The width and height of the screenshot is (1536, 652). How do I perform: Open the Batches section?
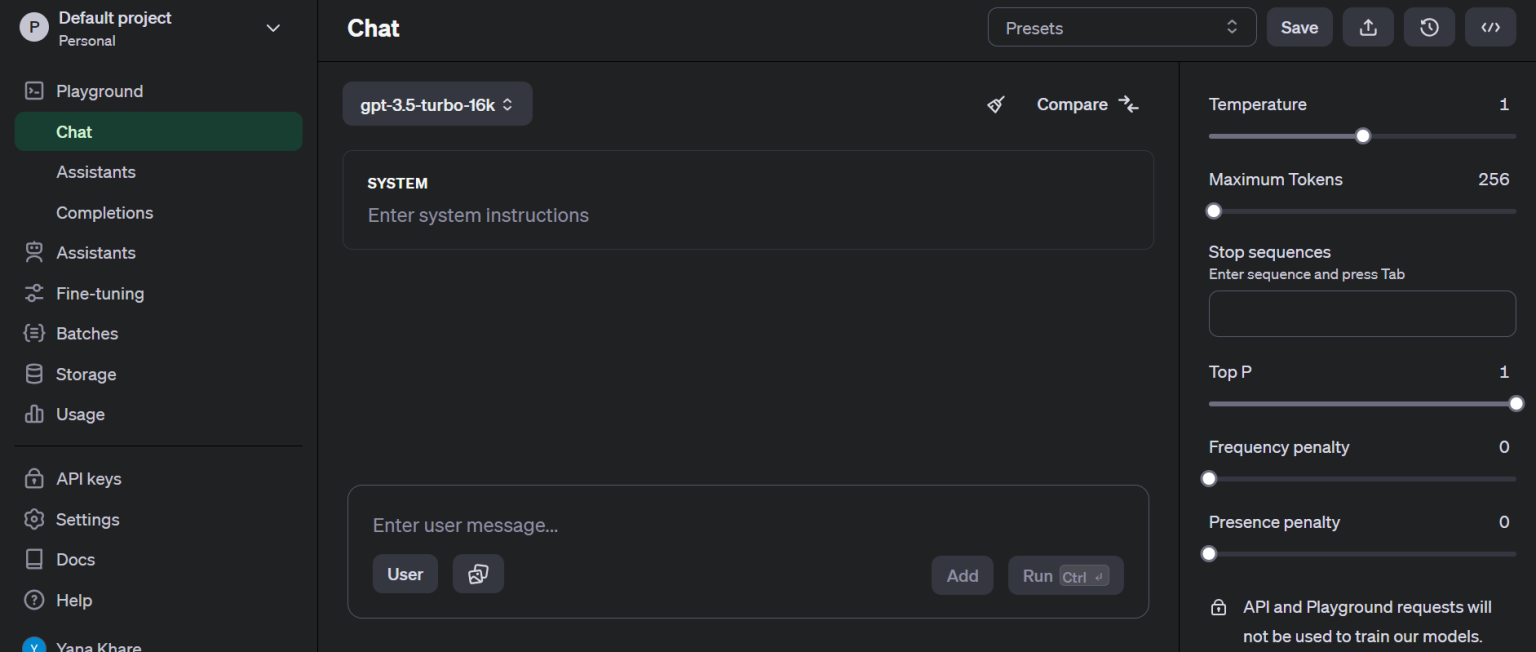[x=87, y=333]
